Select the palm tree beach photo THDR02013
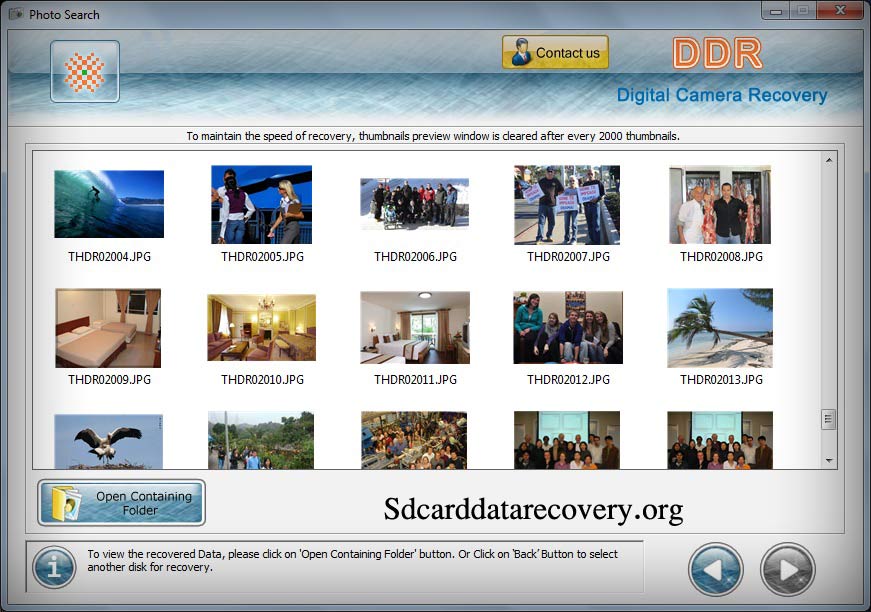The image size is (871, 612). click(720, 328)
